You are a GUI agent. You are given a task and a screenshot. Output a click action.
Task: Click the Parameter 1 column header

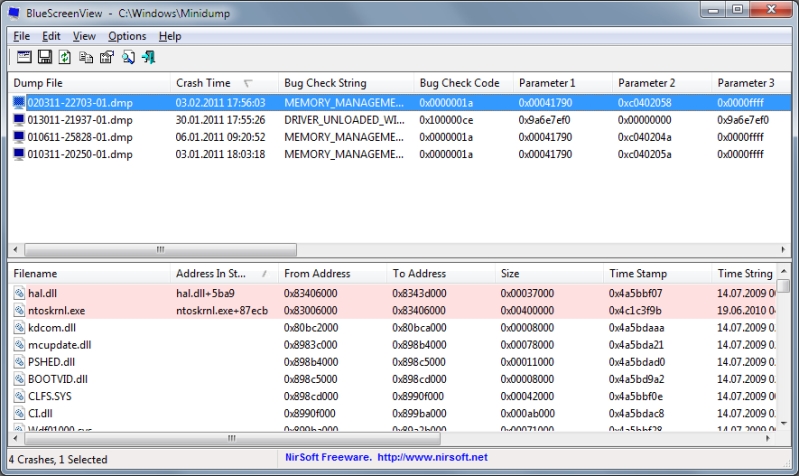563,83
